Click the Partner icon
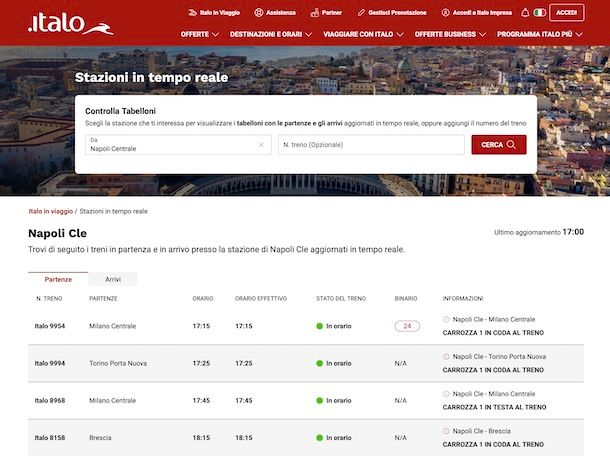 [315, 13]
